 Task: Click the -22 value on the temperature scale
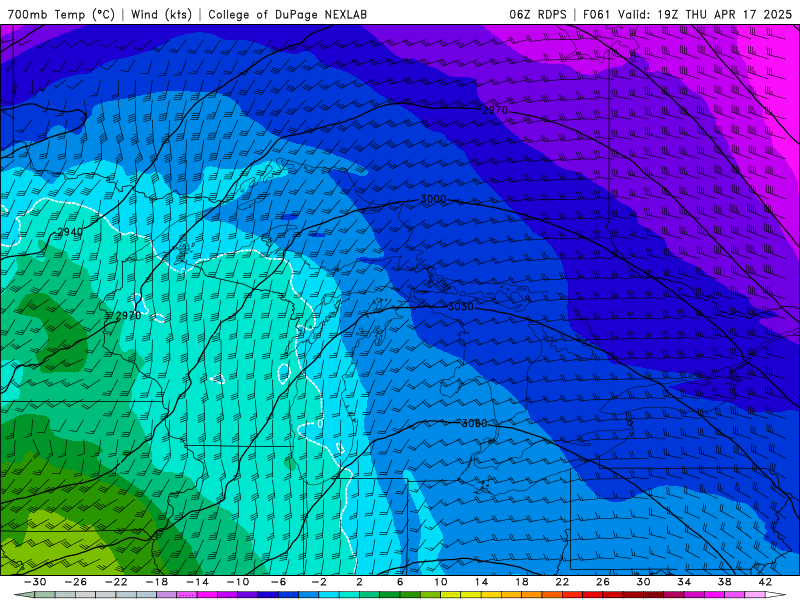coord(116,582)
